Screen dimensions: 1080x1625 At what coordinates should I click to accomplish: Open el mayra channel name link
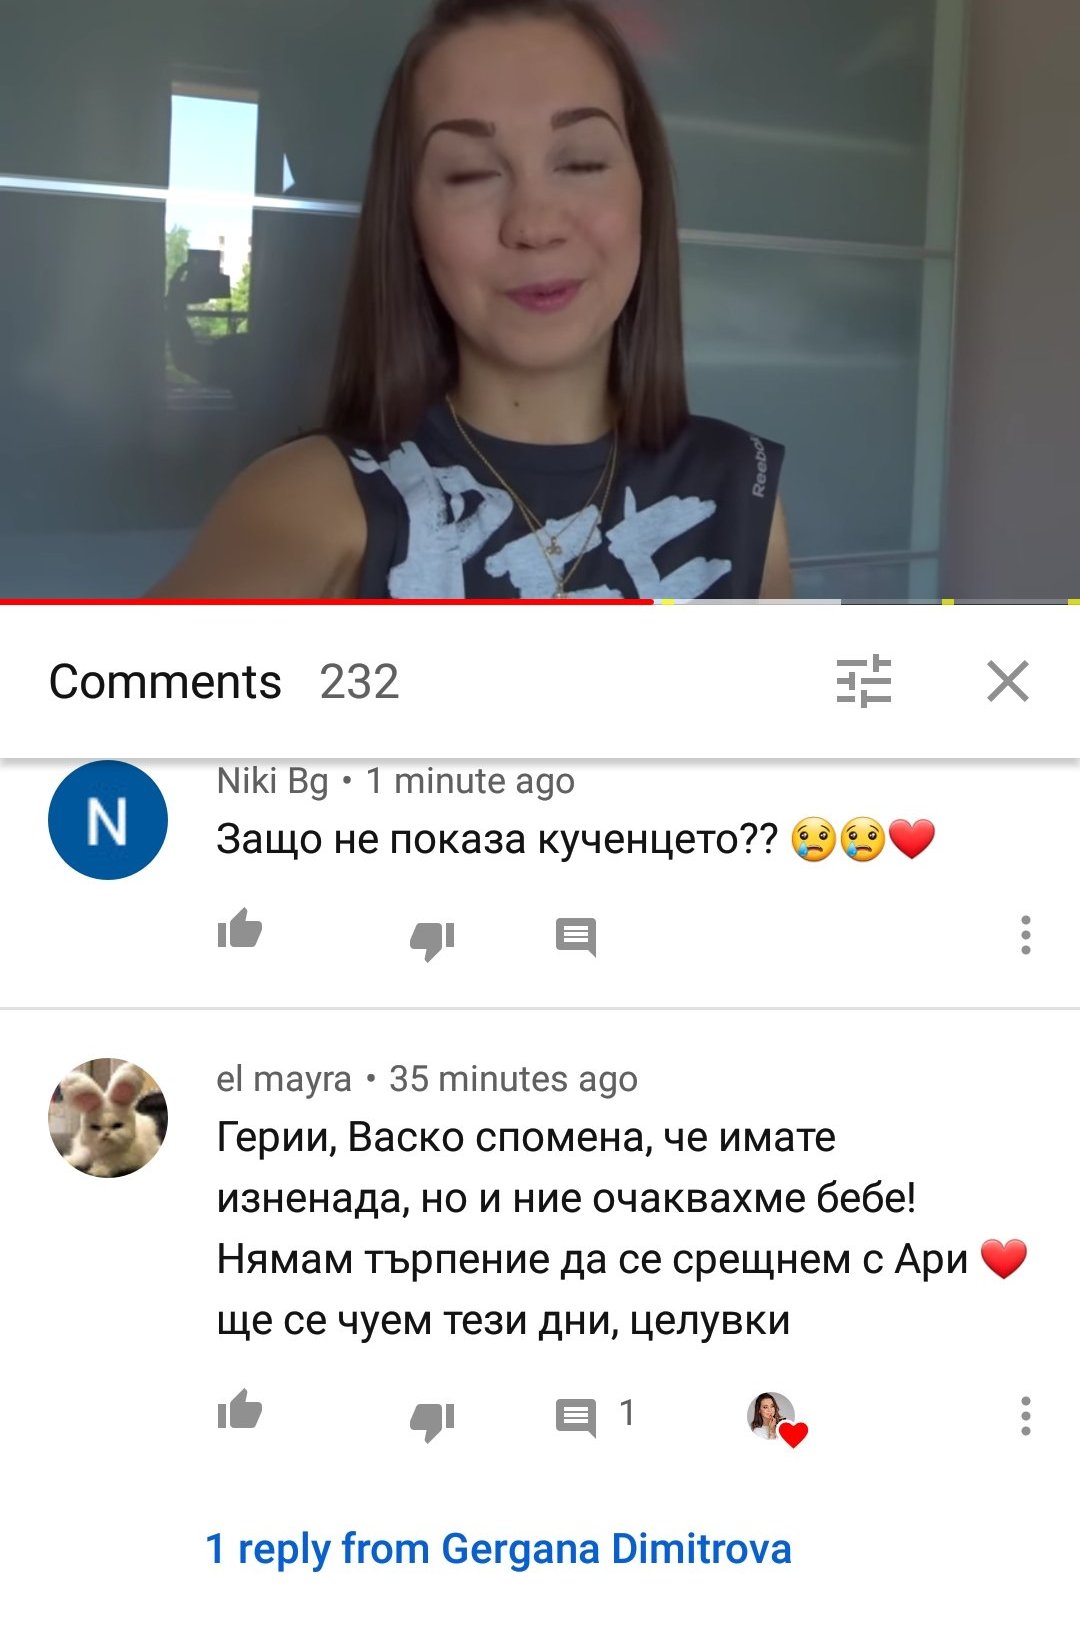coord(284,1079)
